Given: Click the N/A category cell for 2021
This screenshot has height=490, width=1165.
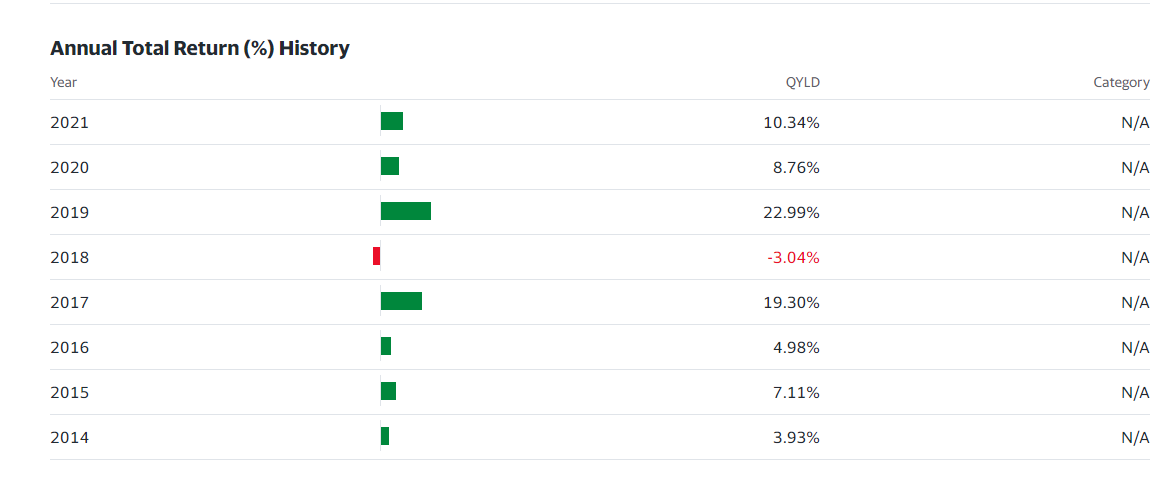Looking at the screenshot, I should 1135,122.
